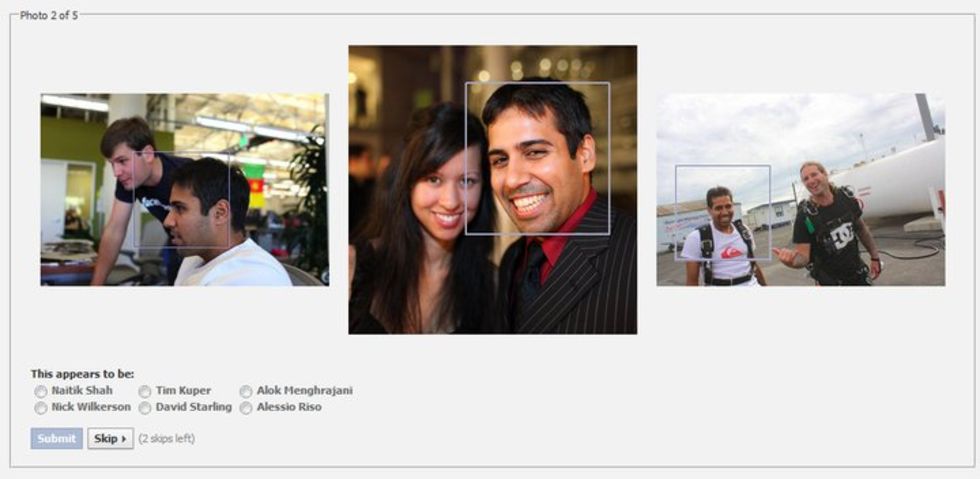Open the right outdoor skydiving photo
The image size is (980, 479).
(801, 189)
